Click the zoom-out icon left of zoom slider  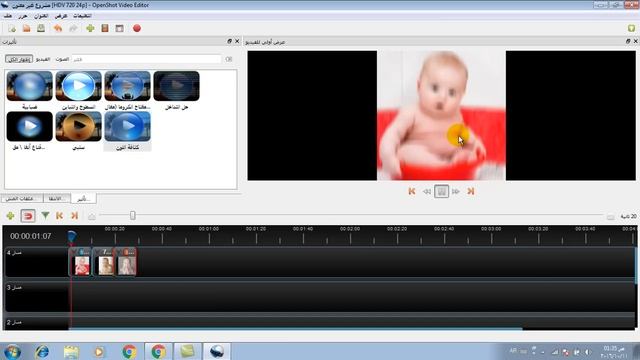tap(92, 216)
